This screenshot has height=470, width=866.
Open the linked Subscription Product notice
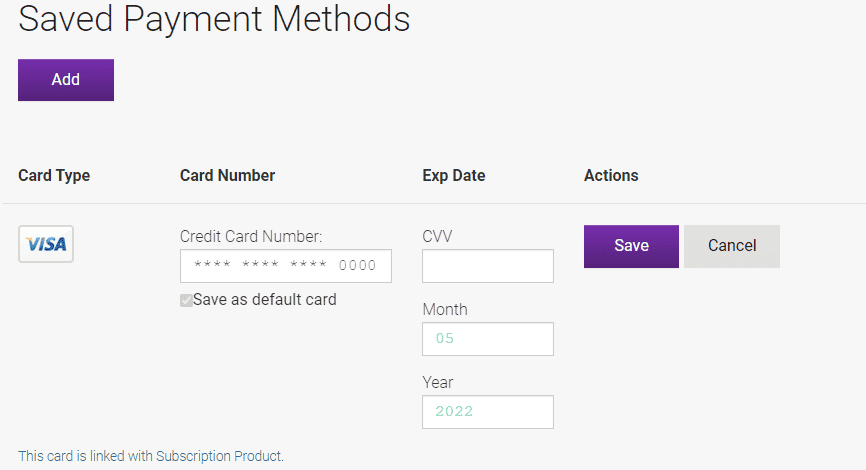point(151,456)
